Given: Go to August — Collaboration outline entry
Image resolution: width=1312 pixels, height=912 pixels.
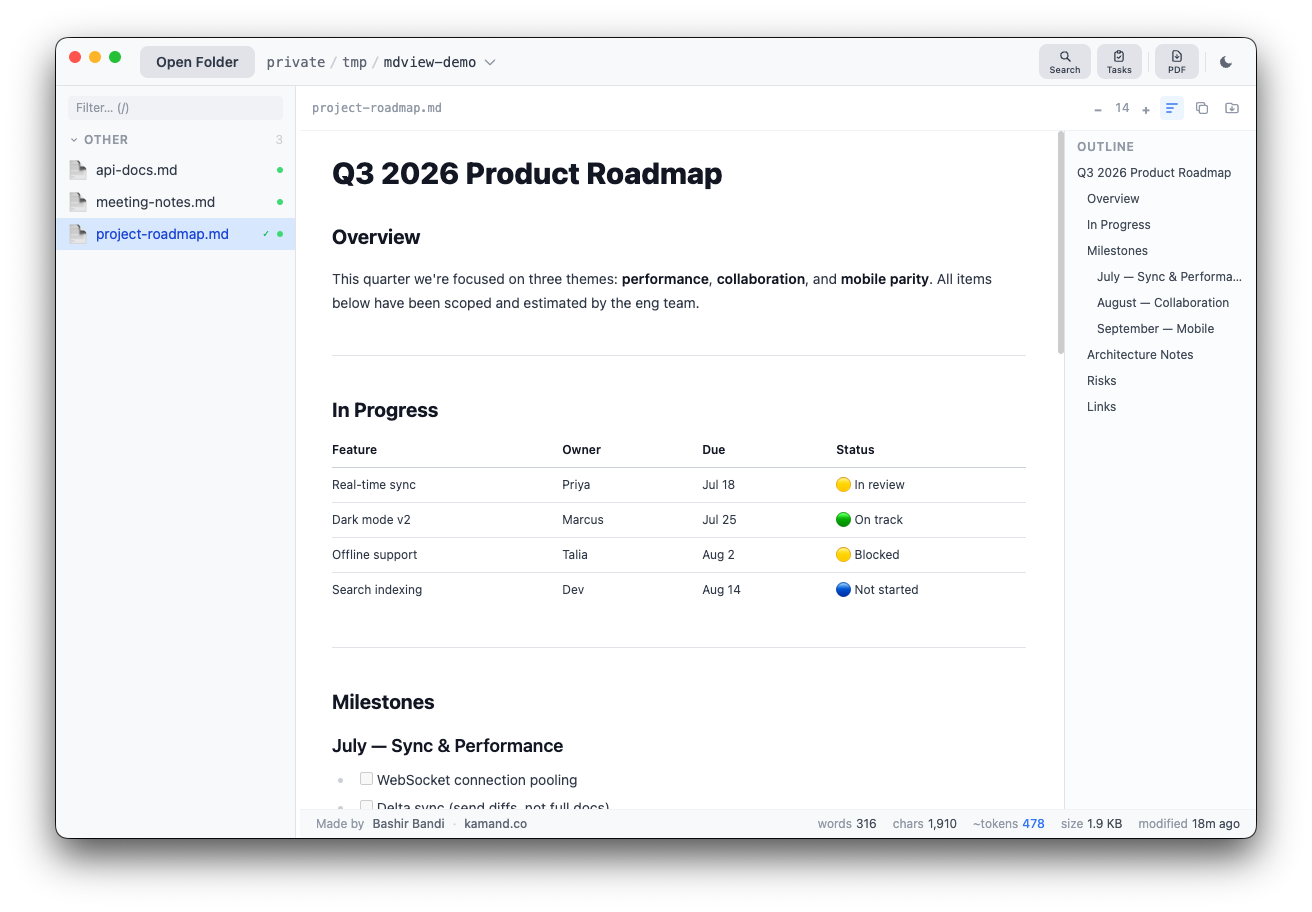Looking at the screenshot, I should tap(1163, 303).
